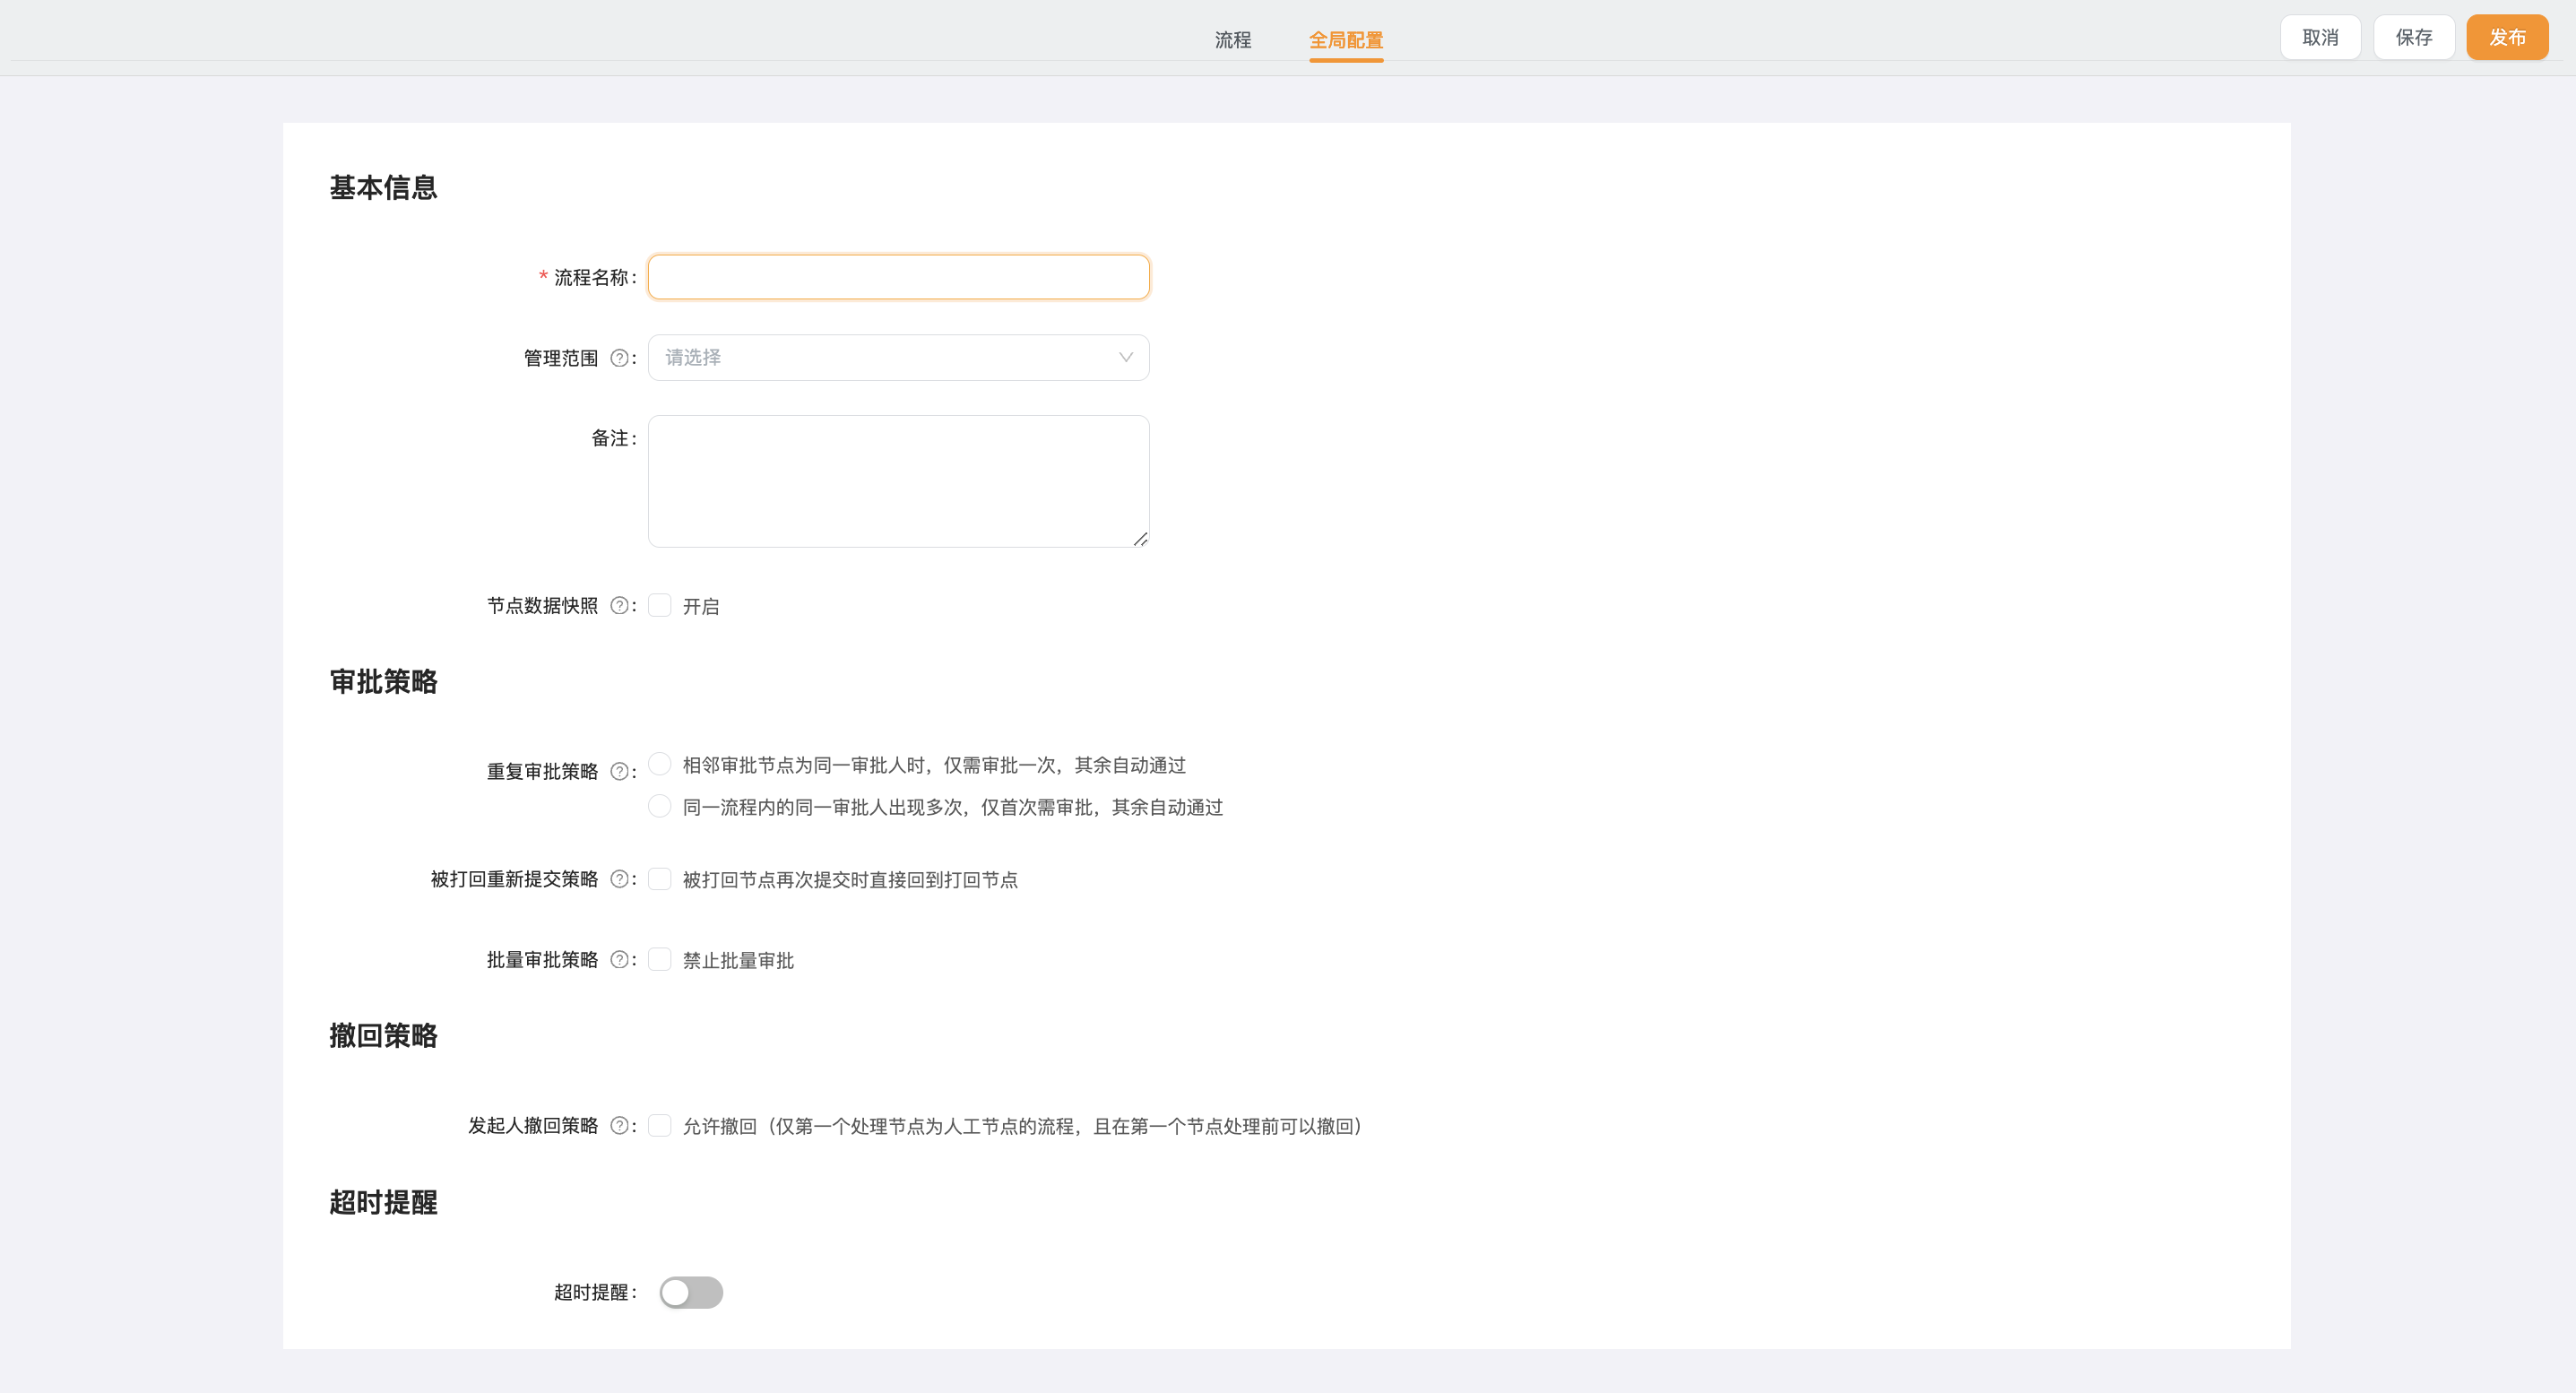Viewport: 2576px width, 1393px height.
Task: Click the 发布 button
Action: point(2507,38)
